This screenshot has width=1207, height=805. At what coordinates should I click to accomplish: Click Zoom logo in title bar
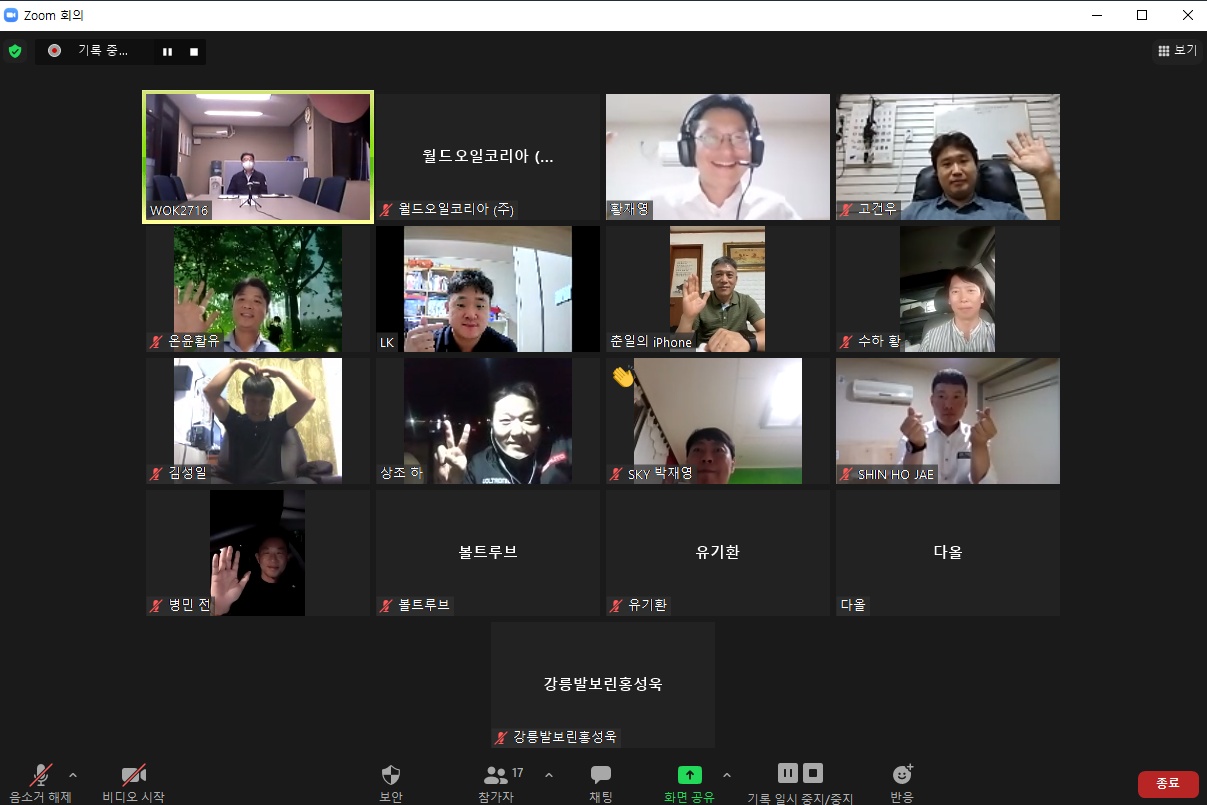click(12, 15)
